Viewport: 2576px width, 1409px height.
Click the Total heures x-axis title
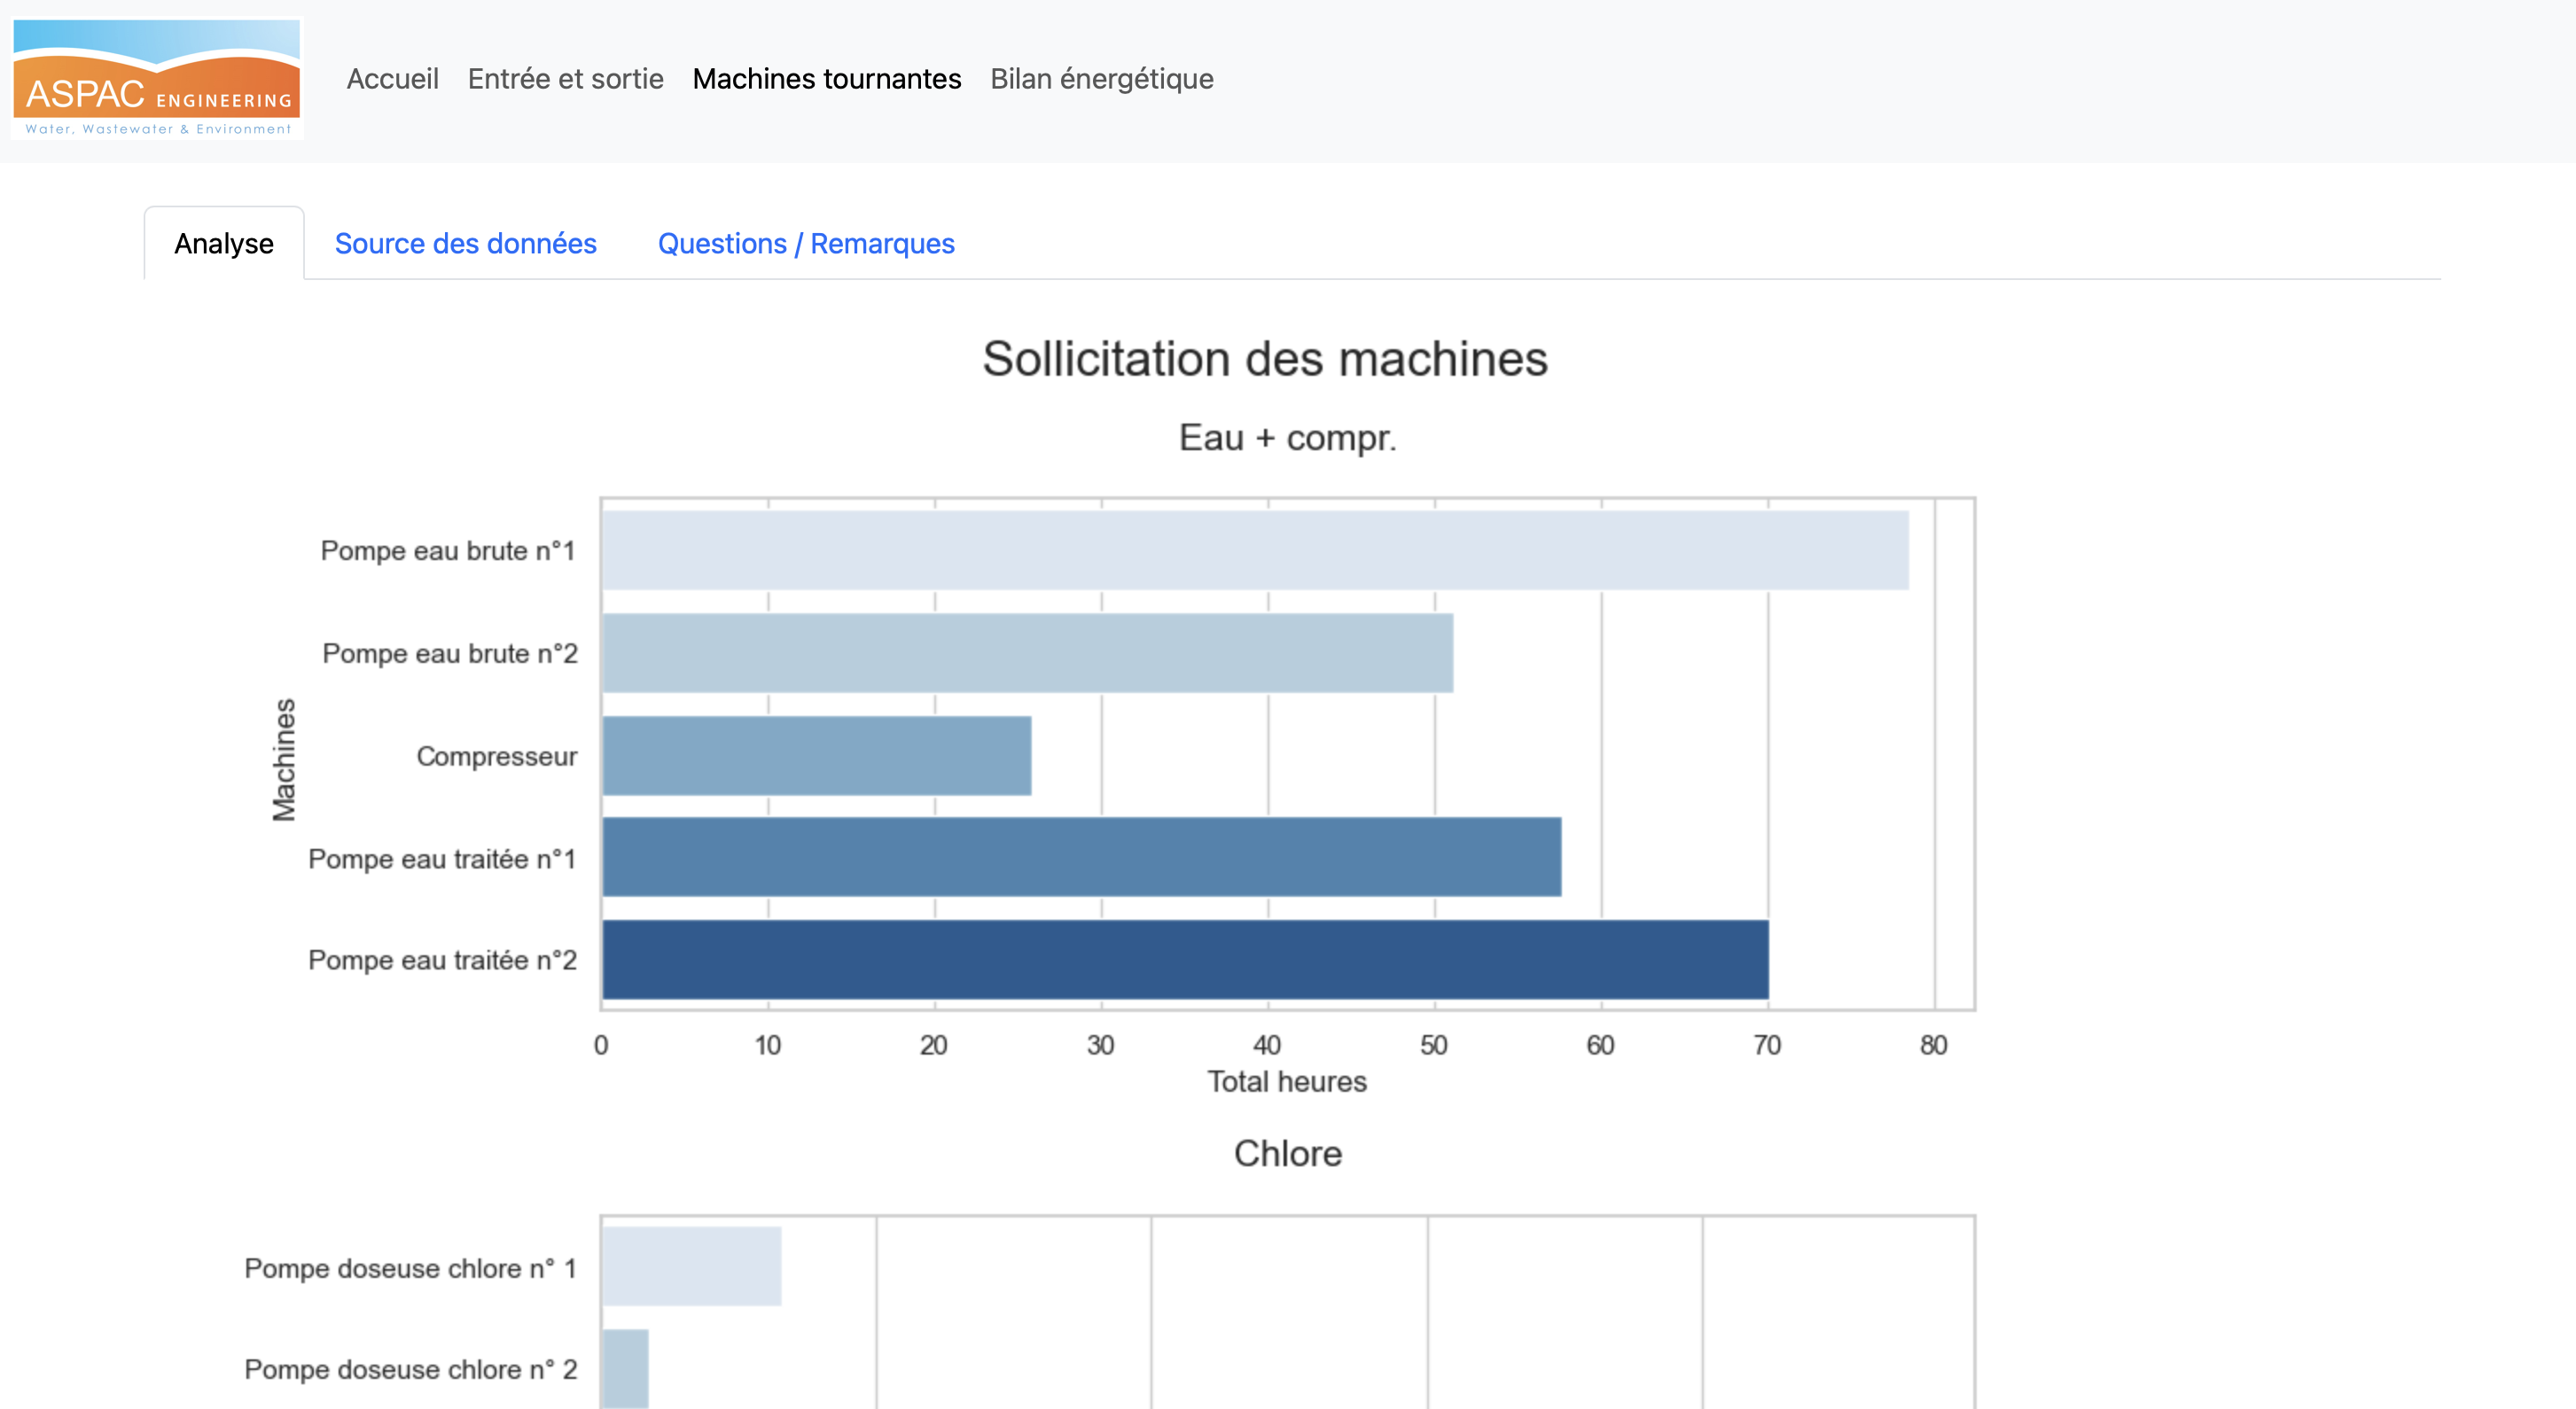(1286, 1081)
